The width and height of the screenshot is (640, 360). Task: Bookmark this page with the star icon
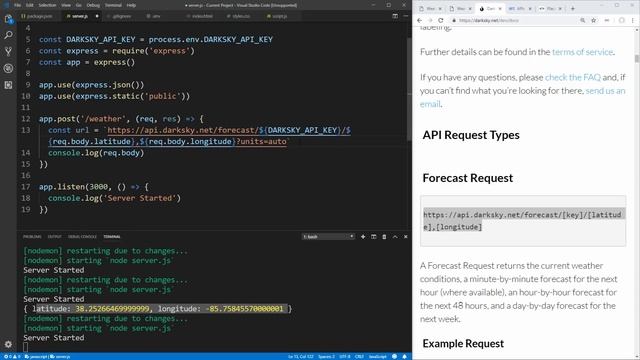[593, 20]
